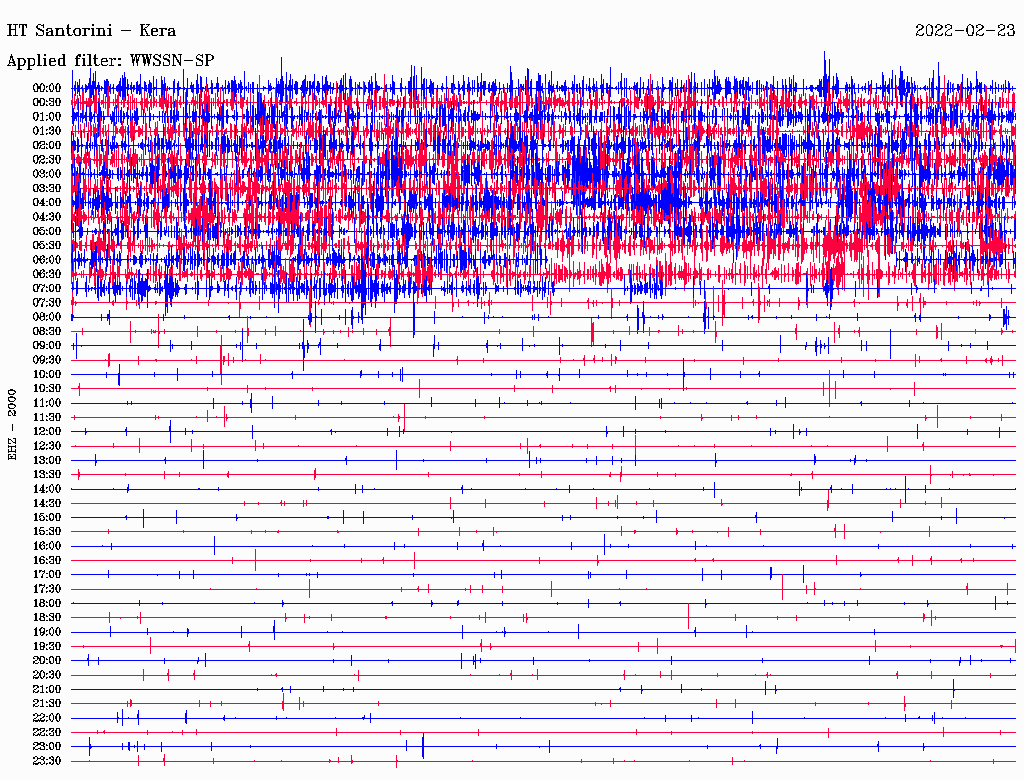Select the 02:00 time label

click(47, 146)
